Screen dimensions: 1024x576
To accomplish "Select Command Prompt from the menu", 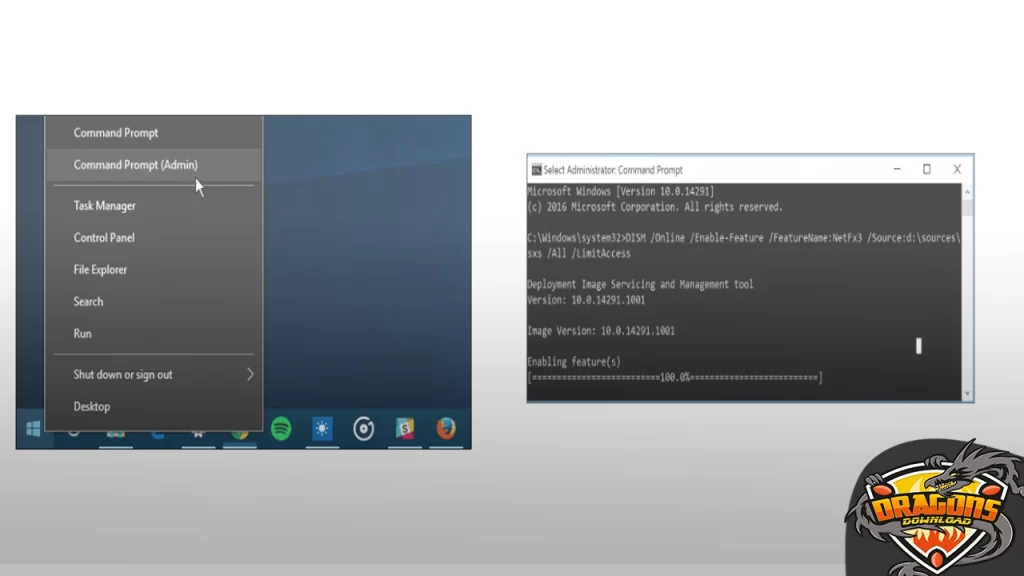I will 116,133.
